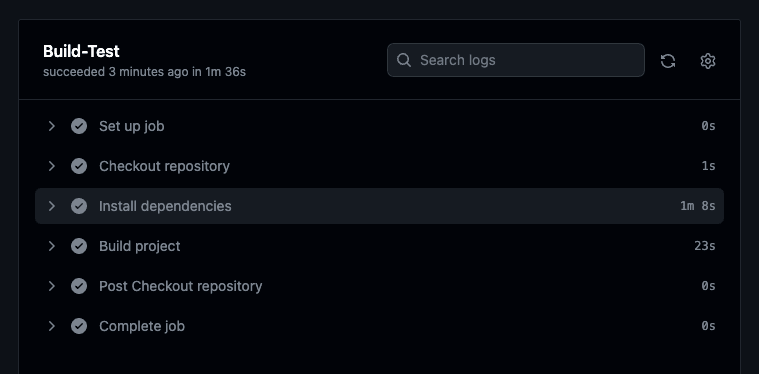Click the 1m 8s duration text
Image resolution: width=759 pixels, height=374 pixels.
click(x=698, y=206)
